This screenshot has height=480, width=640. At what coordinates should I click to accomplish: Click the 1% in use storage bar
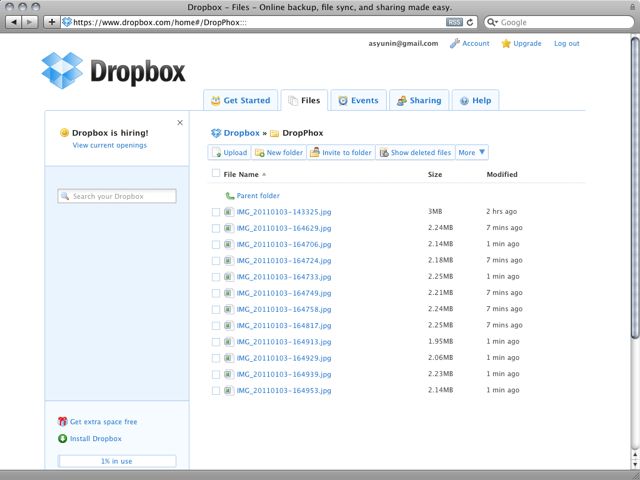pyautogui.click(x=117, y=461)
